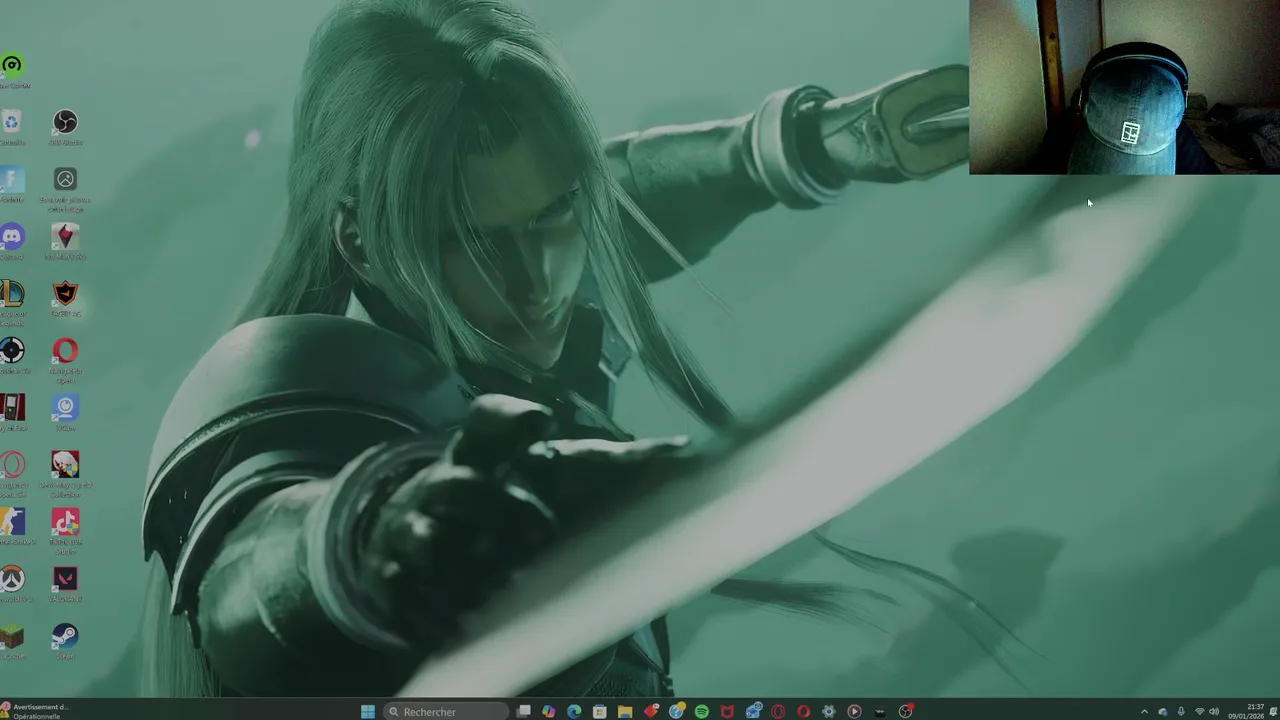Screen dimensions: 1280x720
Task: Open the XSplit VCam webcam desktop shortcut
Action: [65, 412]
